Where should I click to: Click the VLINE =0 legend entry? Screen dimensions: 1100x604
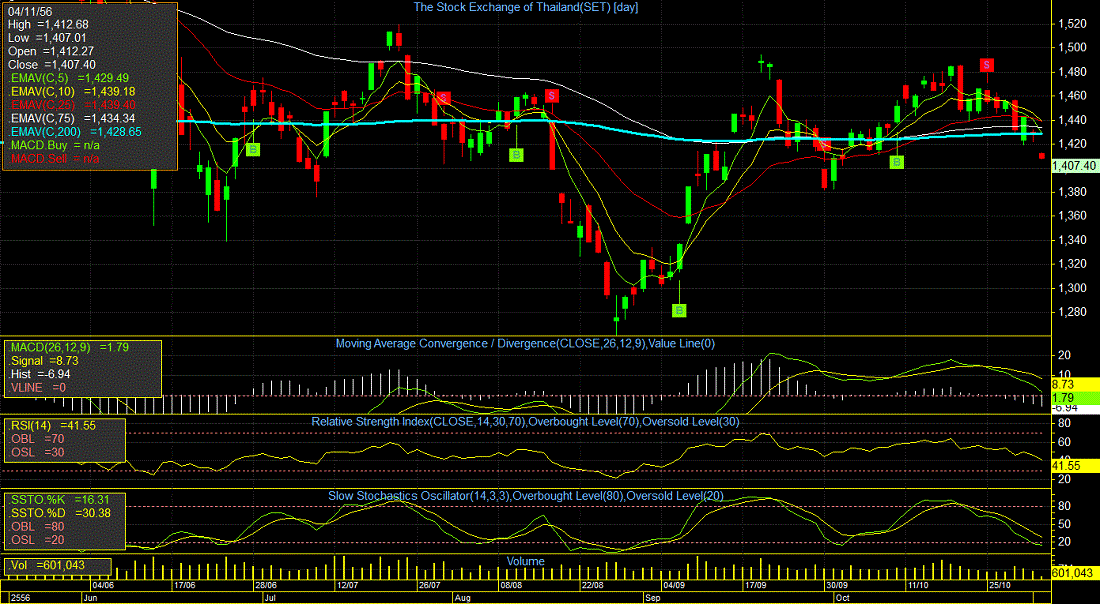[x=37, y=387]
